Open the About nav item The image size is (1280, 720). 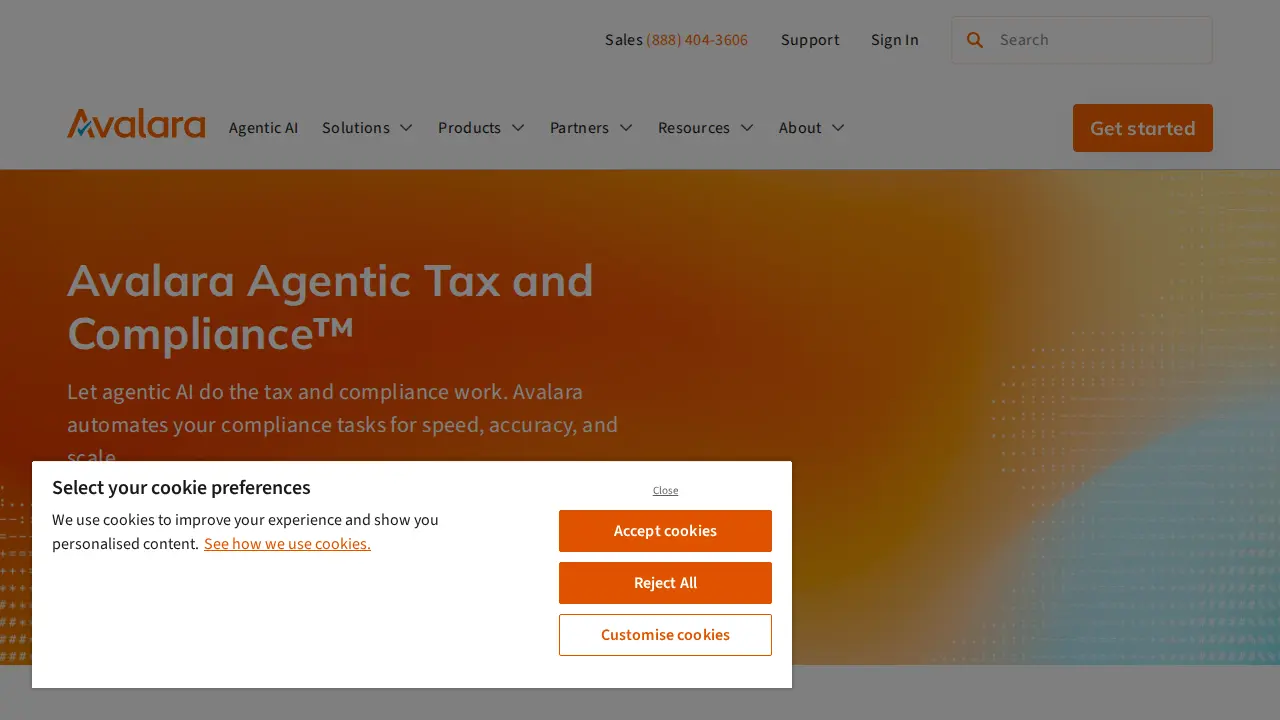pos(800,128)
